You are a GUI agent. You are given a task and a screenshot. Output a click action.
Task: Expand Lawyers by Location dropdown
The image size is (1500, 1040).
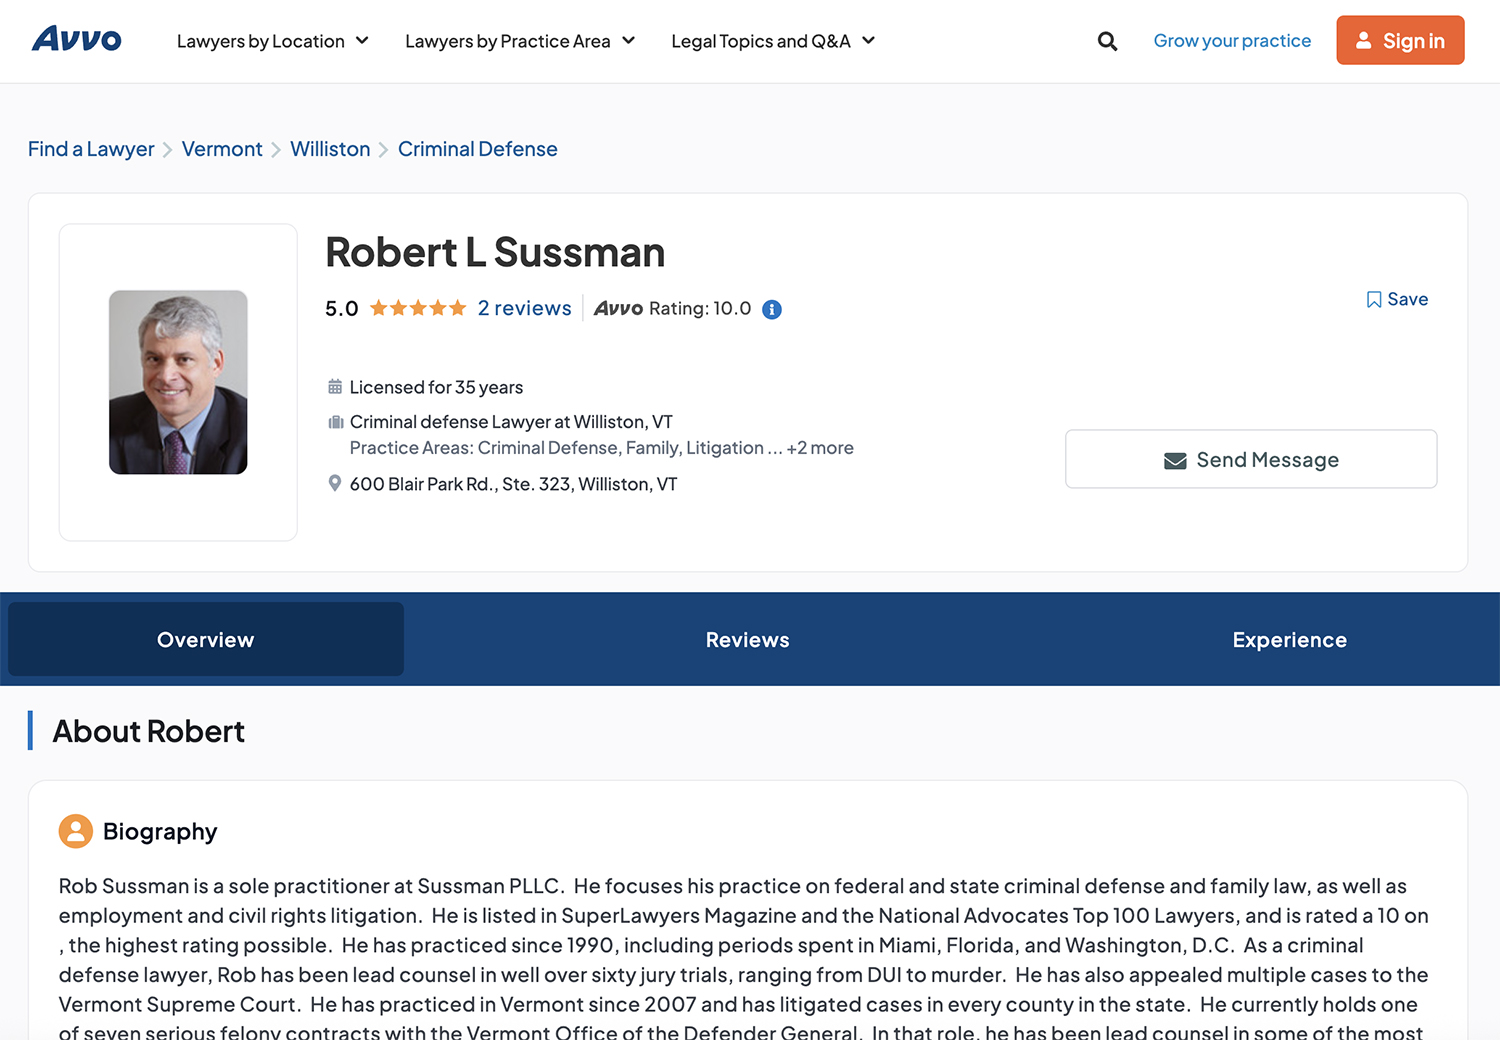coord(272,41)
